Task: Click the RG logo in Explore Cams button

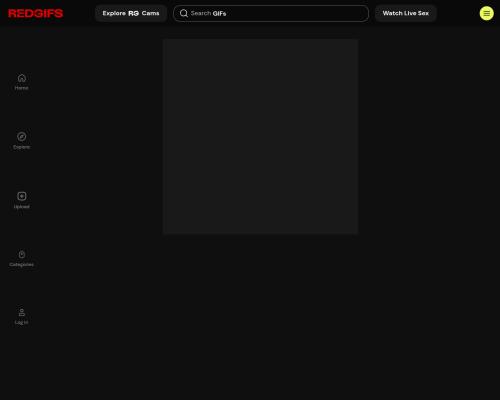Action: coord(133,13)
